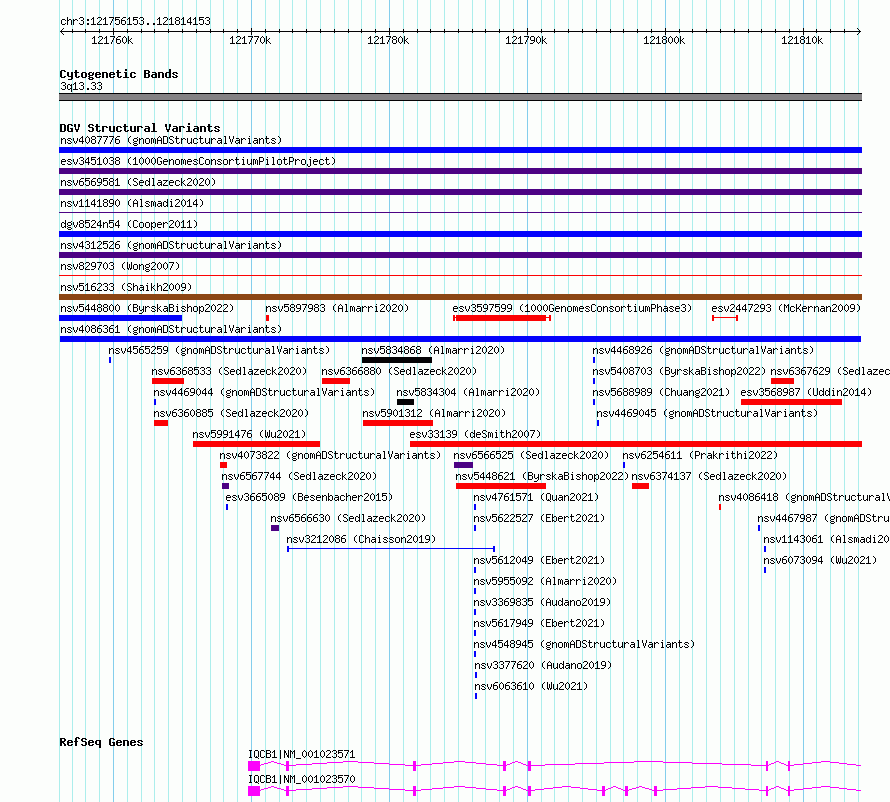The width and height of the screenshot is (890, 802).
Task: Click nsv4073822 gnomAD label
Action: (x=330, y=455)
